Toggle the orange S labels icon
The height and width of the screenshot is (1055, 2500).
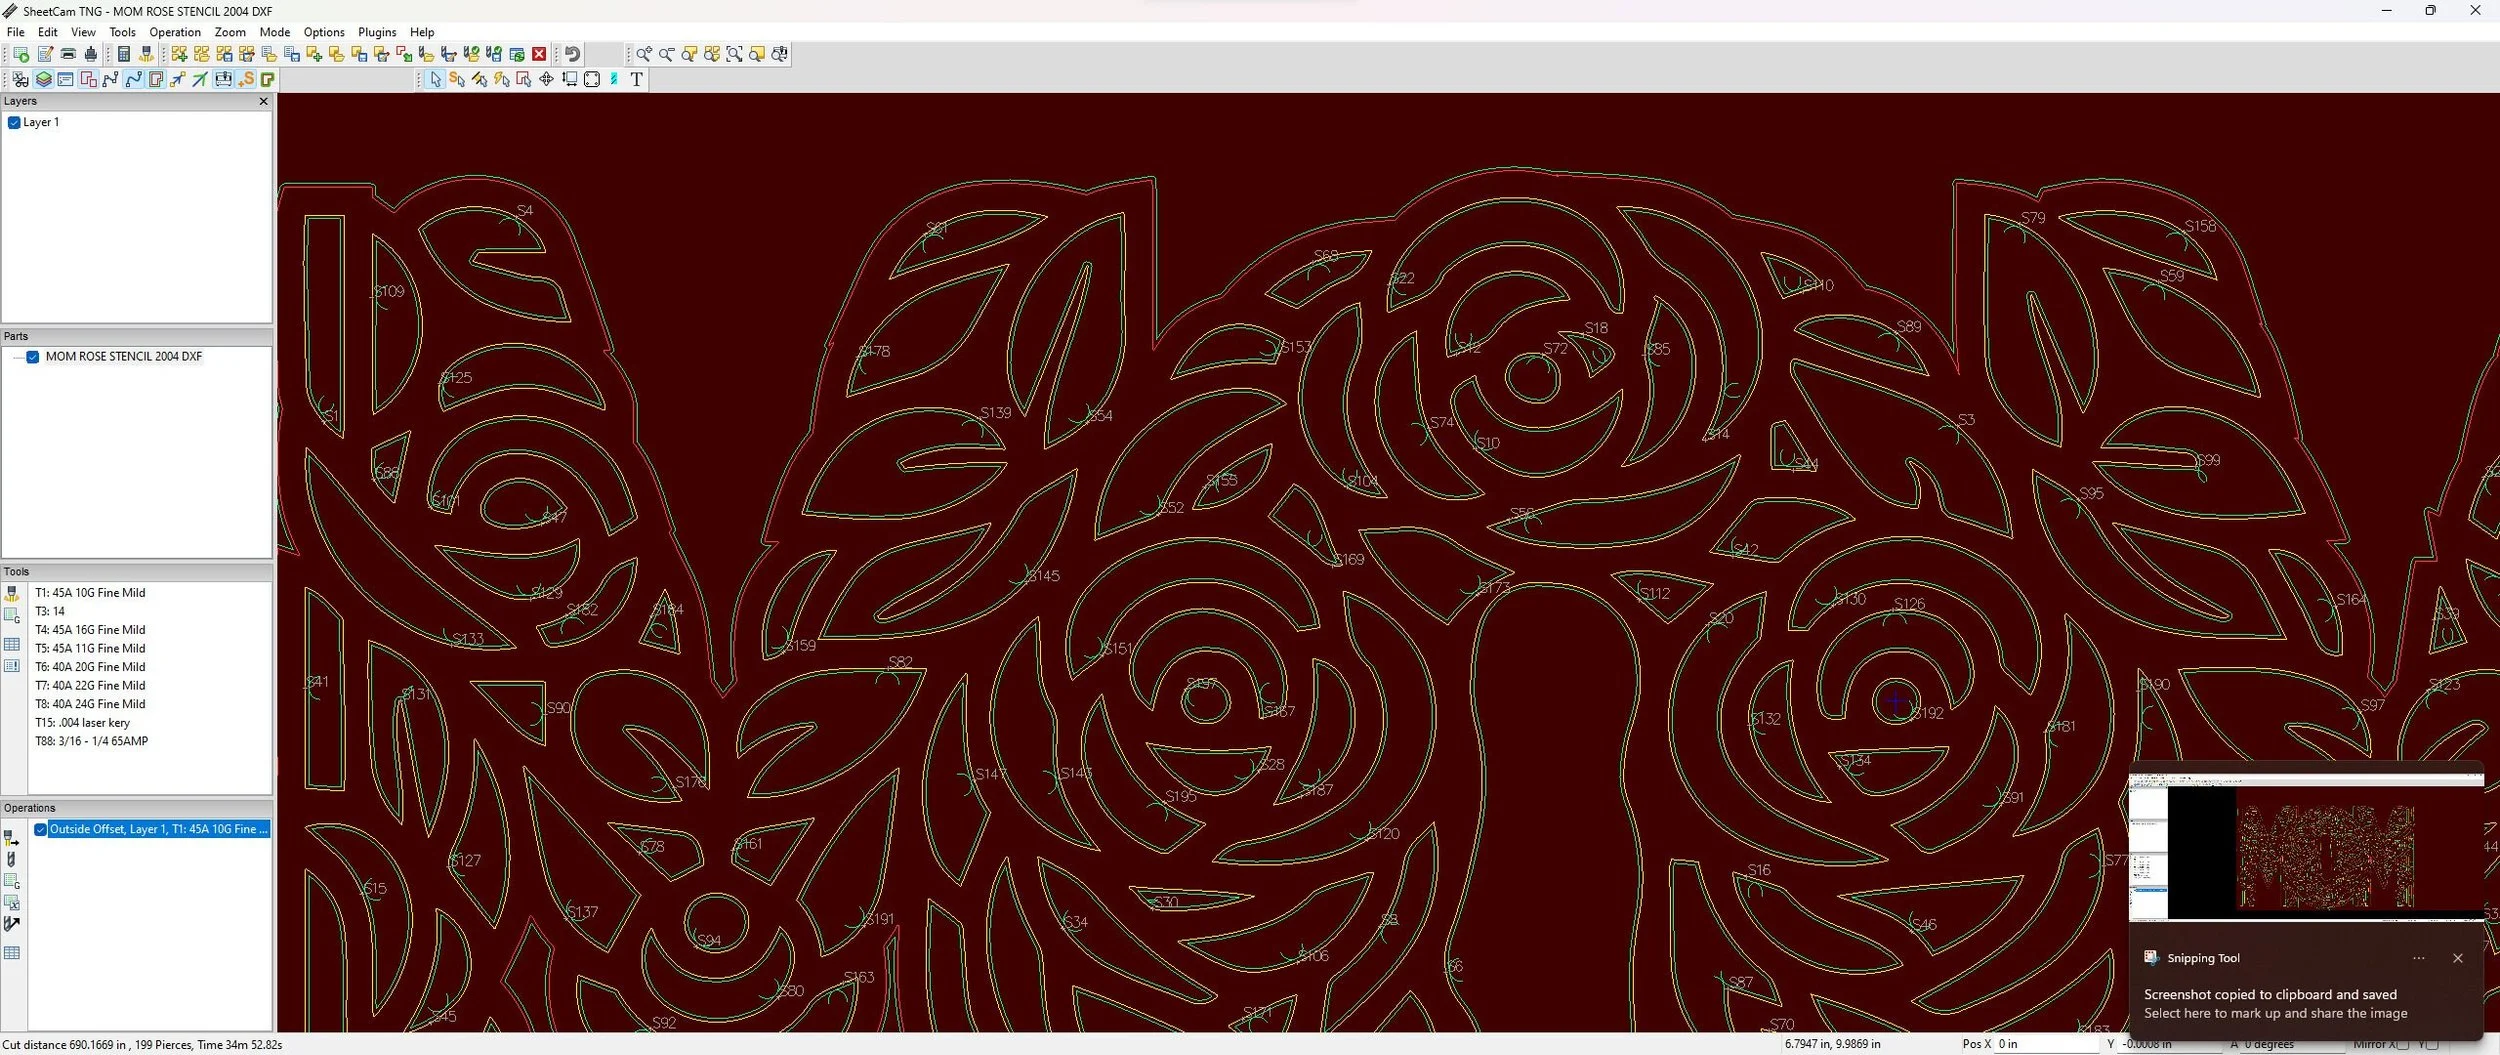click(x=246, y=79)
